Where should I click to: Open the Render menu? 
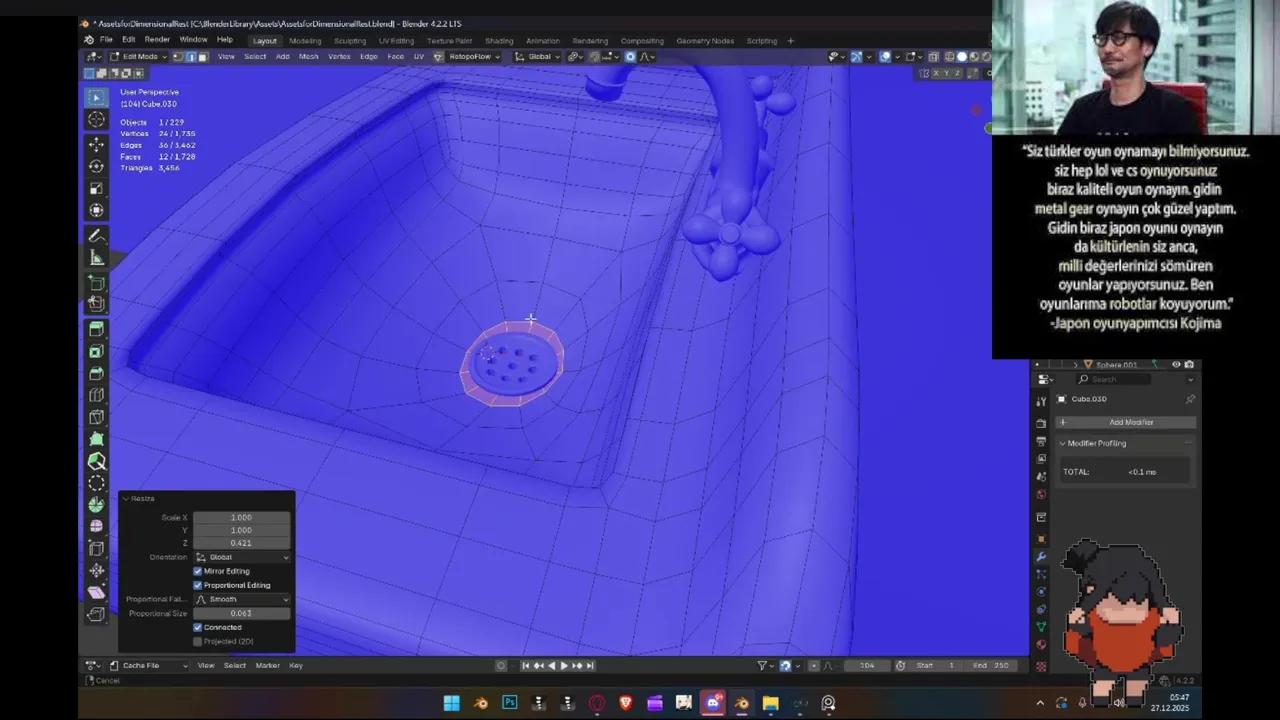[x=157, y=40]
